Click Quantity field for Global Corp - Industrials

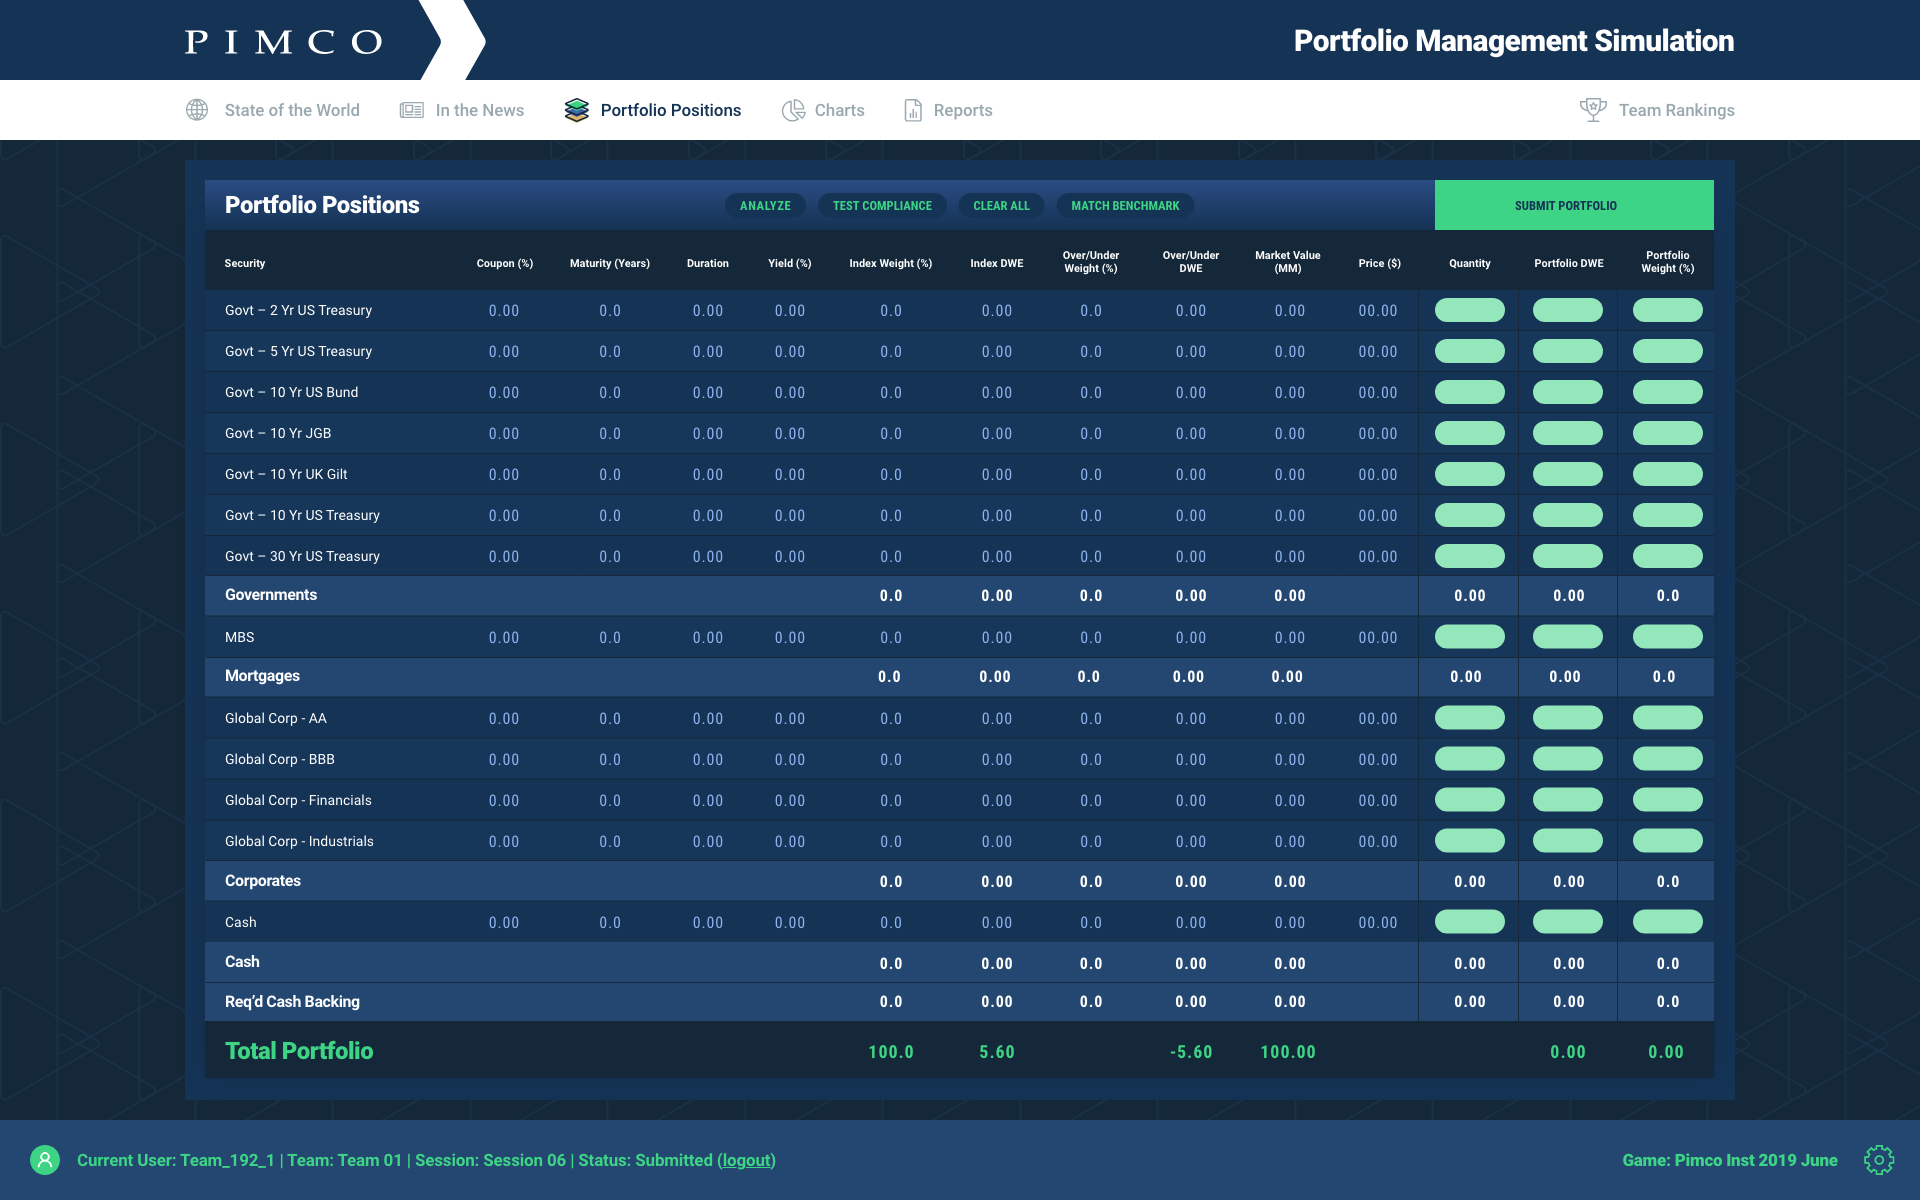(1470, 841)
